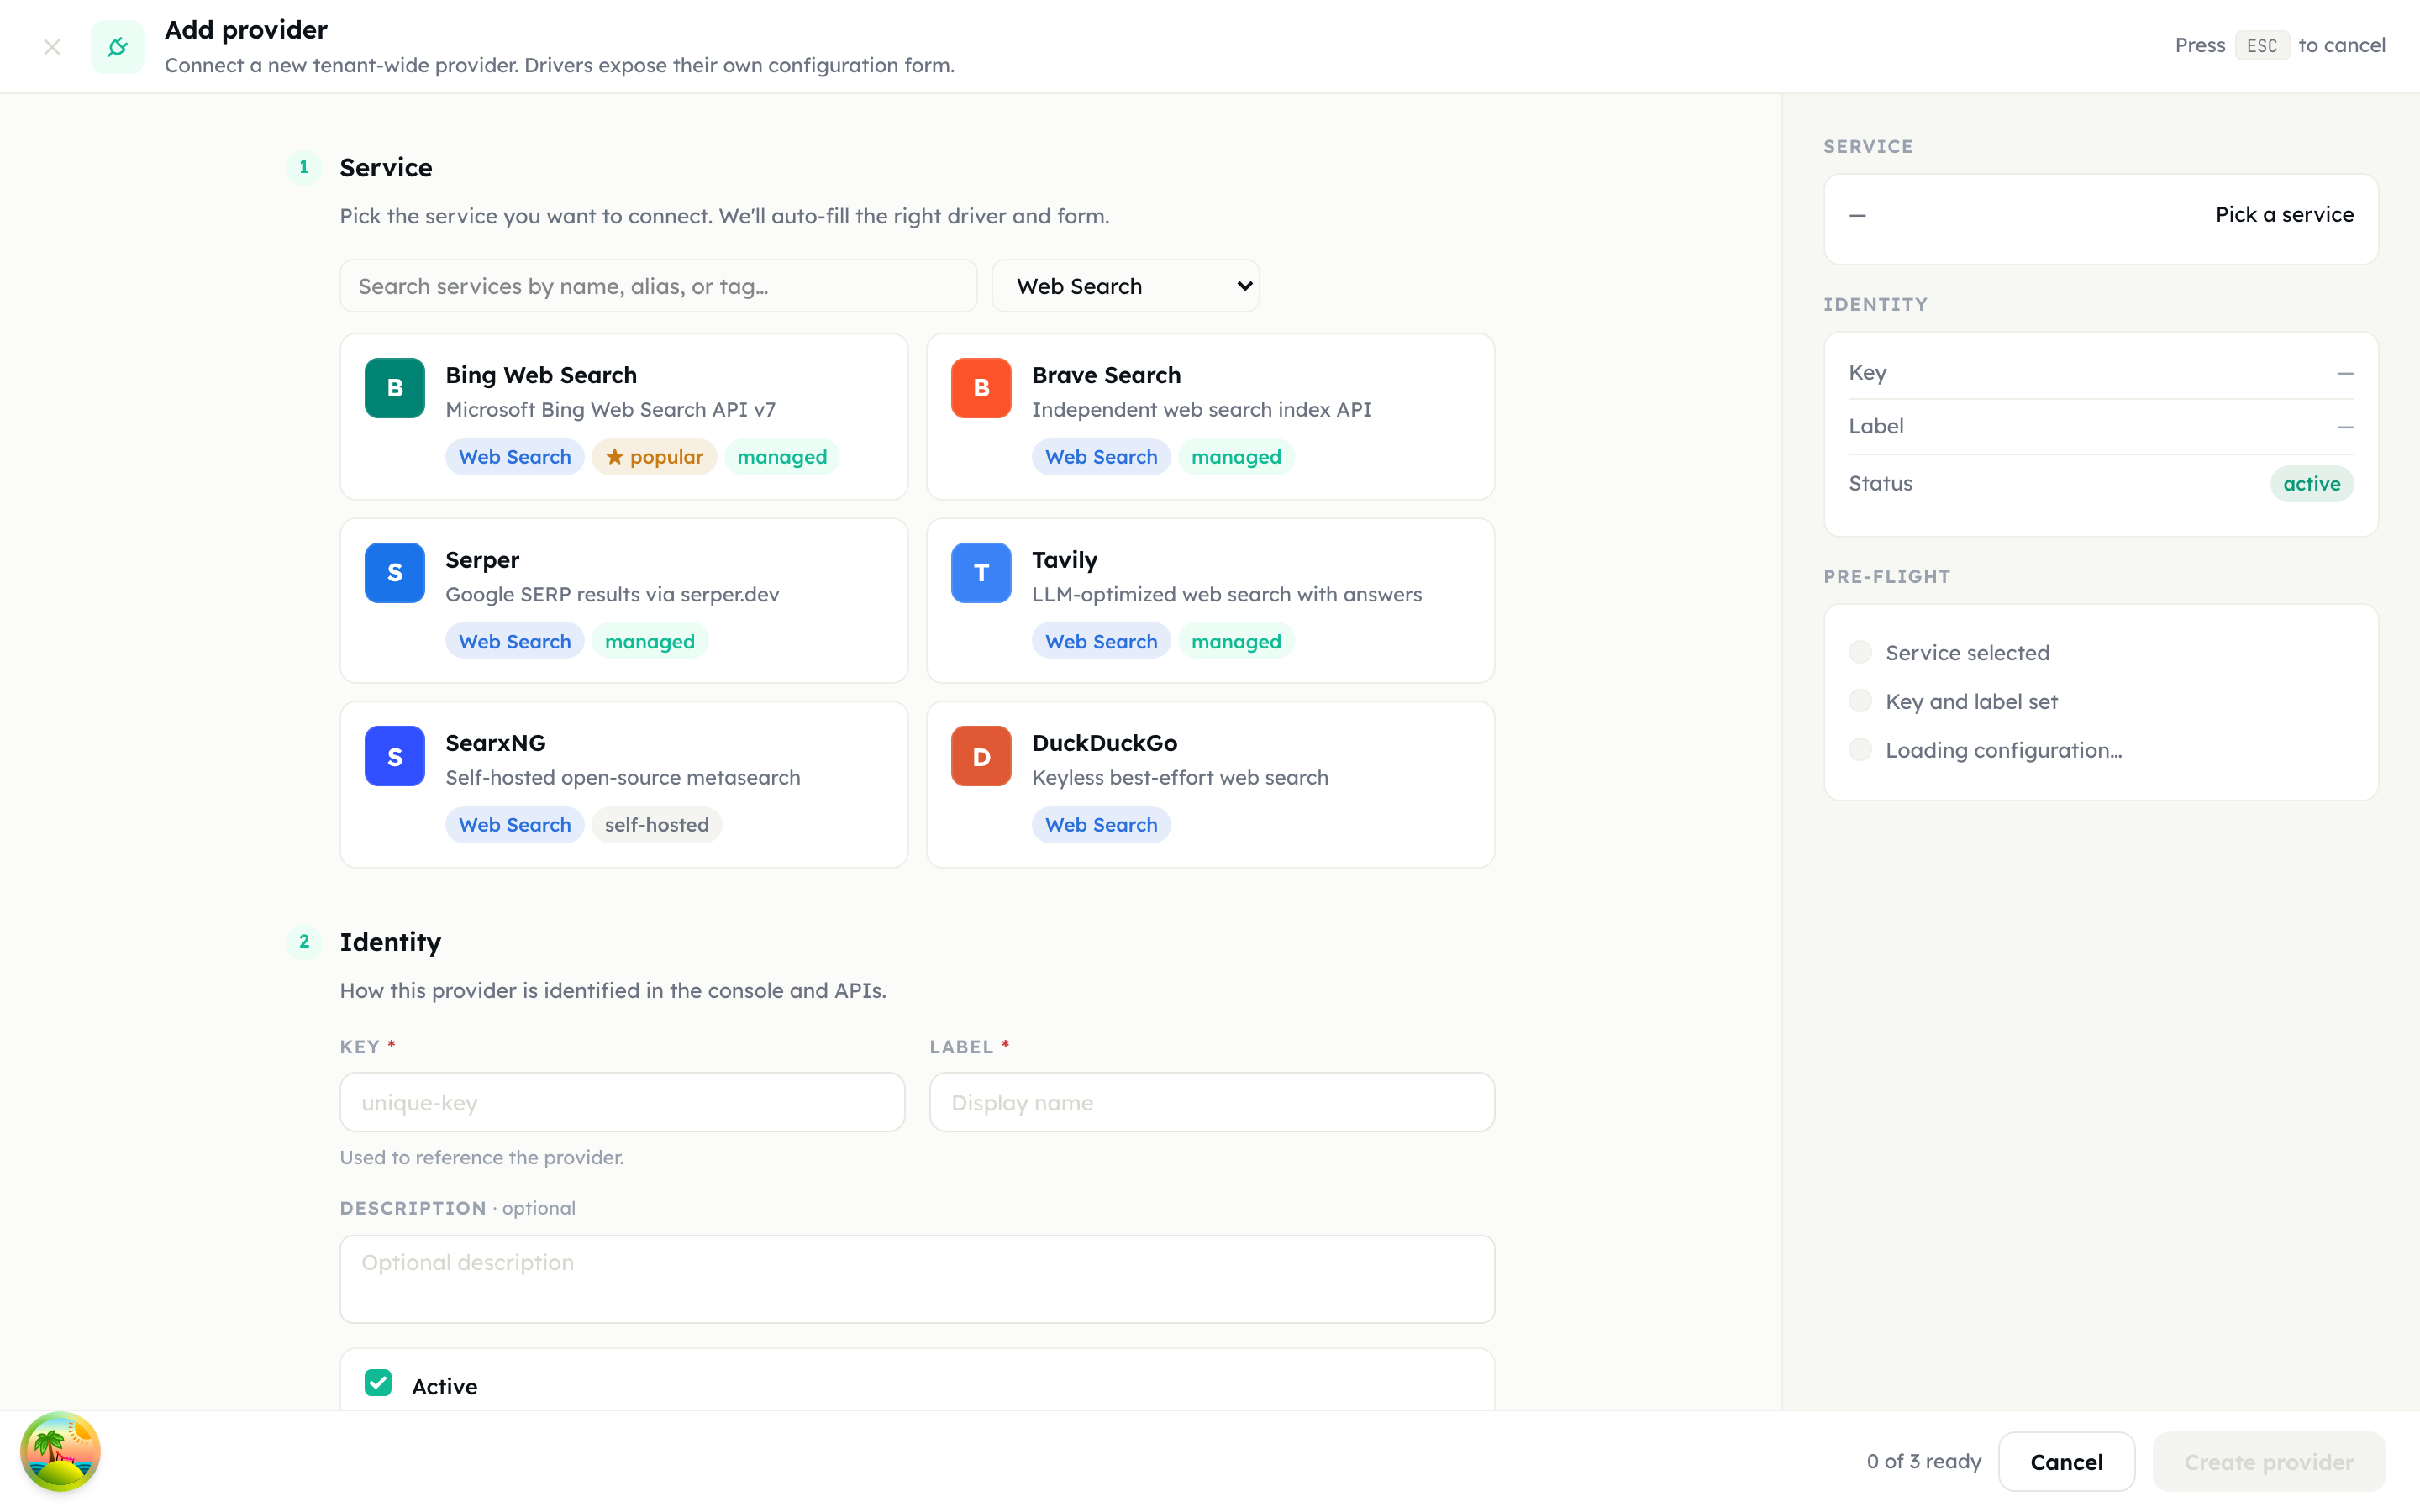Click the X close icon beside Add provider
This screenshot has width=2420, height=1512.
coord(52,47)
